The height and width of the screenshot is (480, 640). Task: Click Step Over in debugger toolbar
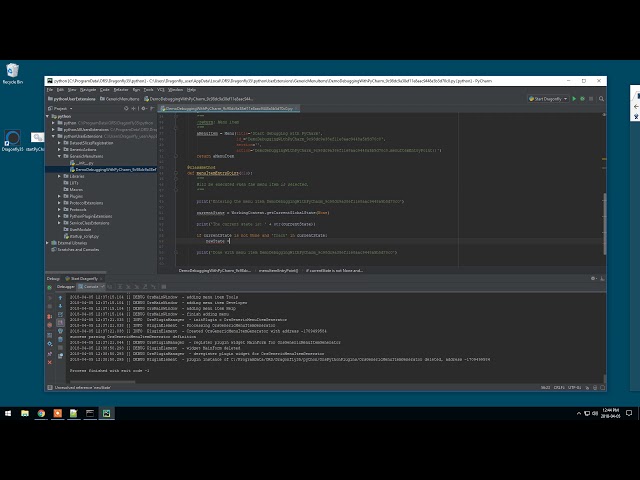coord(120,287)
